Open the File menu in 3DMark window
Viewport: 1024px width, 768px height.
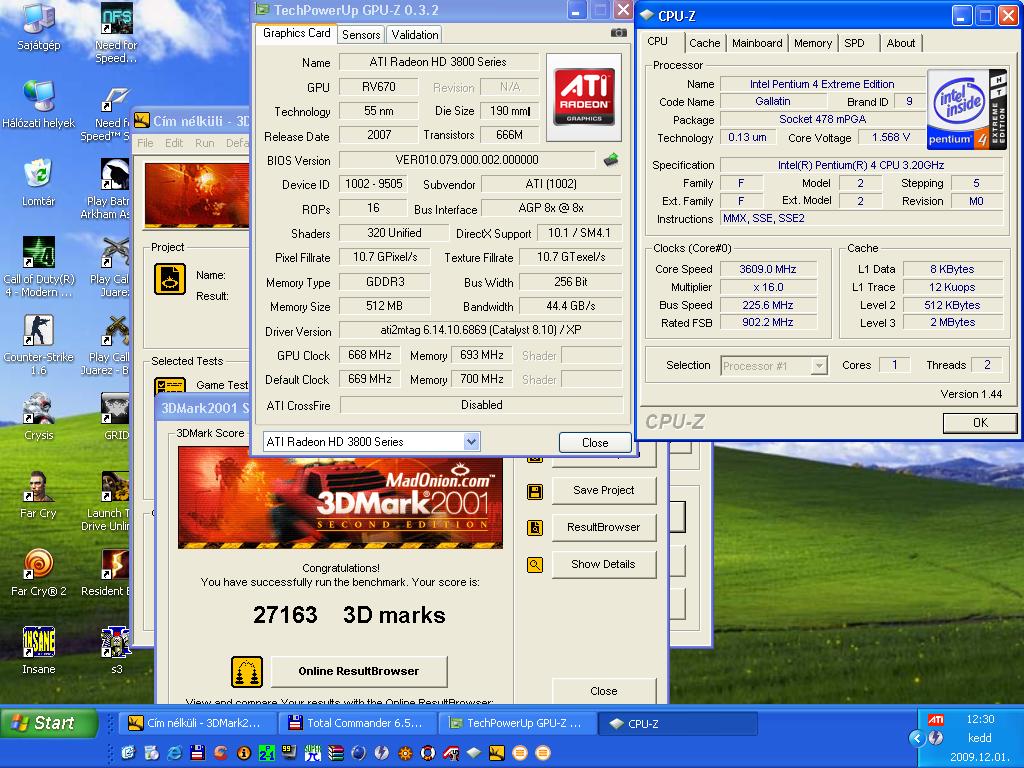145,143
